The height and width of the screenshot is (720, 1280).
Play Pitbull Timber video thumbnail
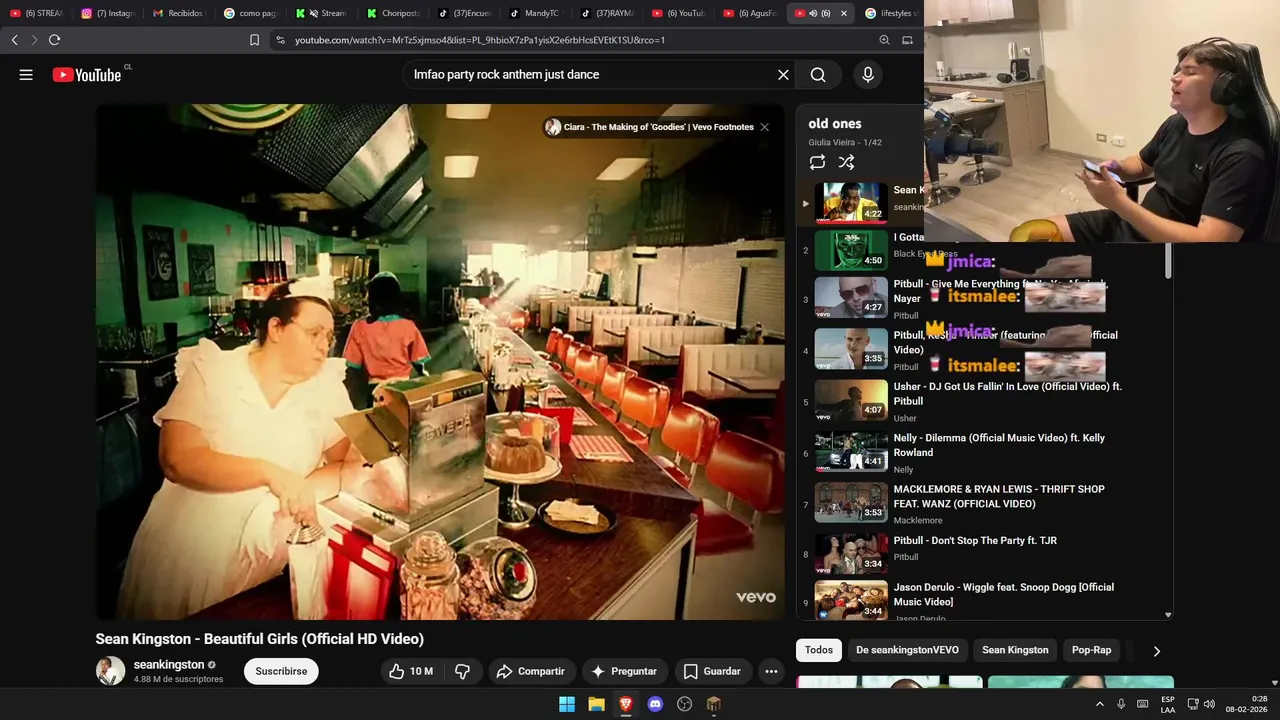[x=851, y=349]
